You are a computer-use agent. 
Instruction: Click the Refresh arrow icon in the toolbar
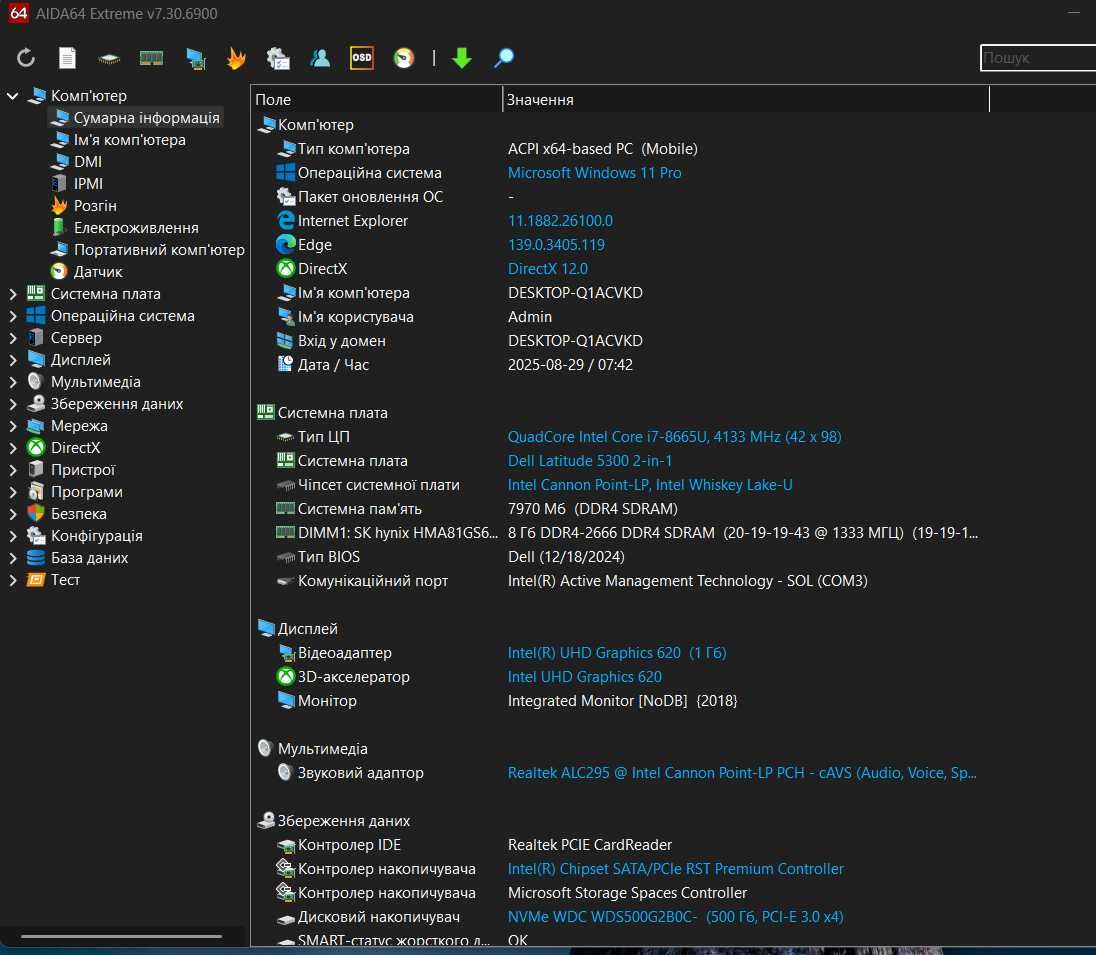coord(26,58)
